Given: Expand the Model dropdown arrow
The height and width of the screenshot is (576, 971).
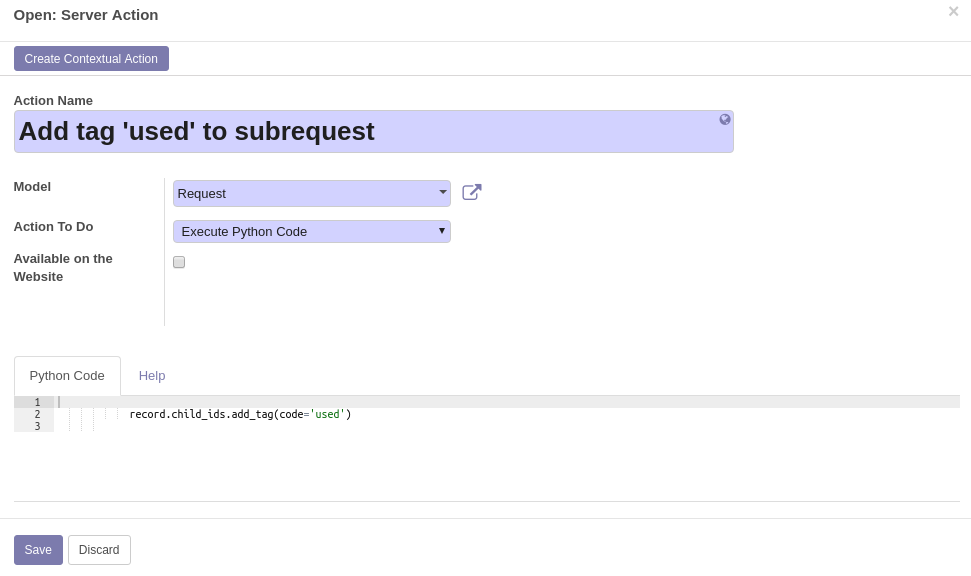Looking at the screenshot, I should pos(443,192).
